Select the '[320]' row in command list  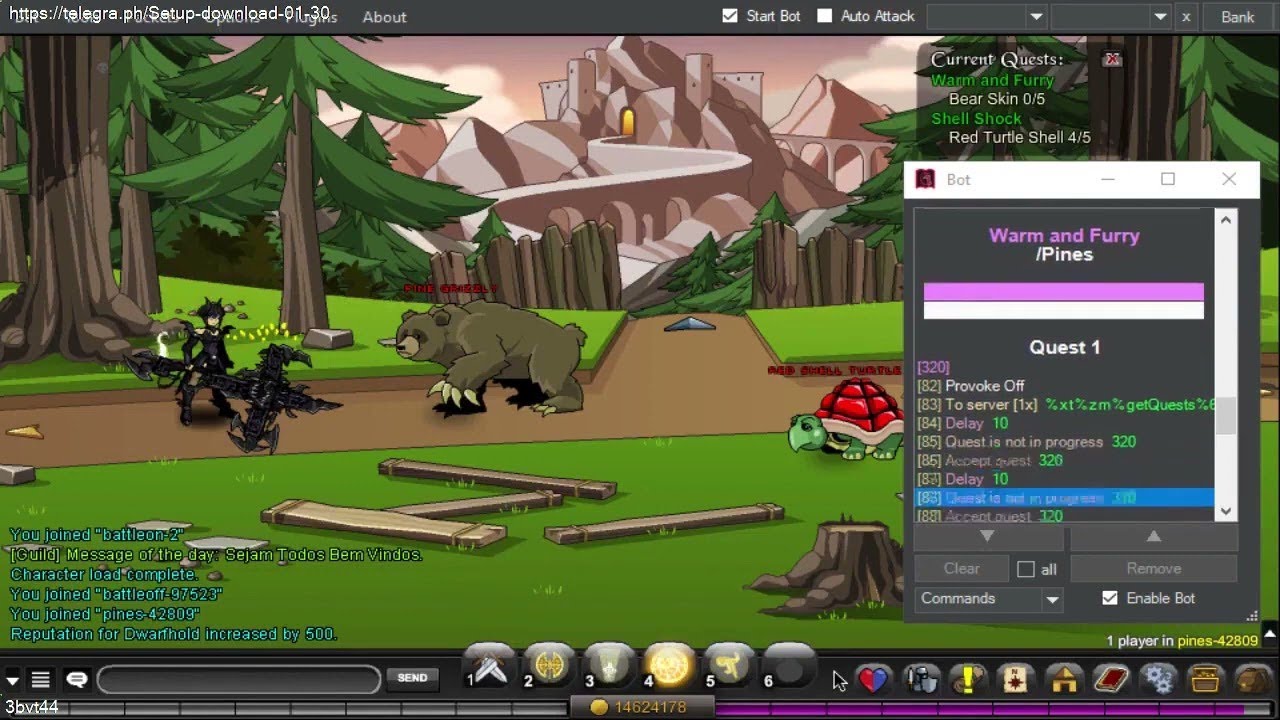(x=1065, y=368)
